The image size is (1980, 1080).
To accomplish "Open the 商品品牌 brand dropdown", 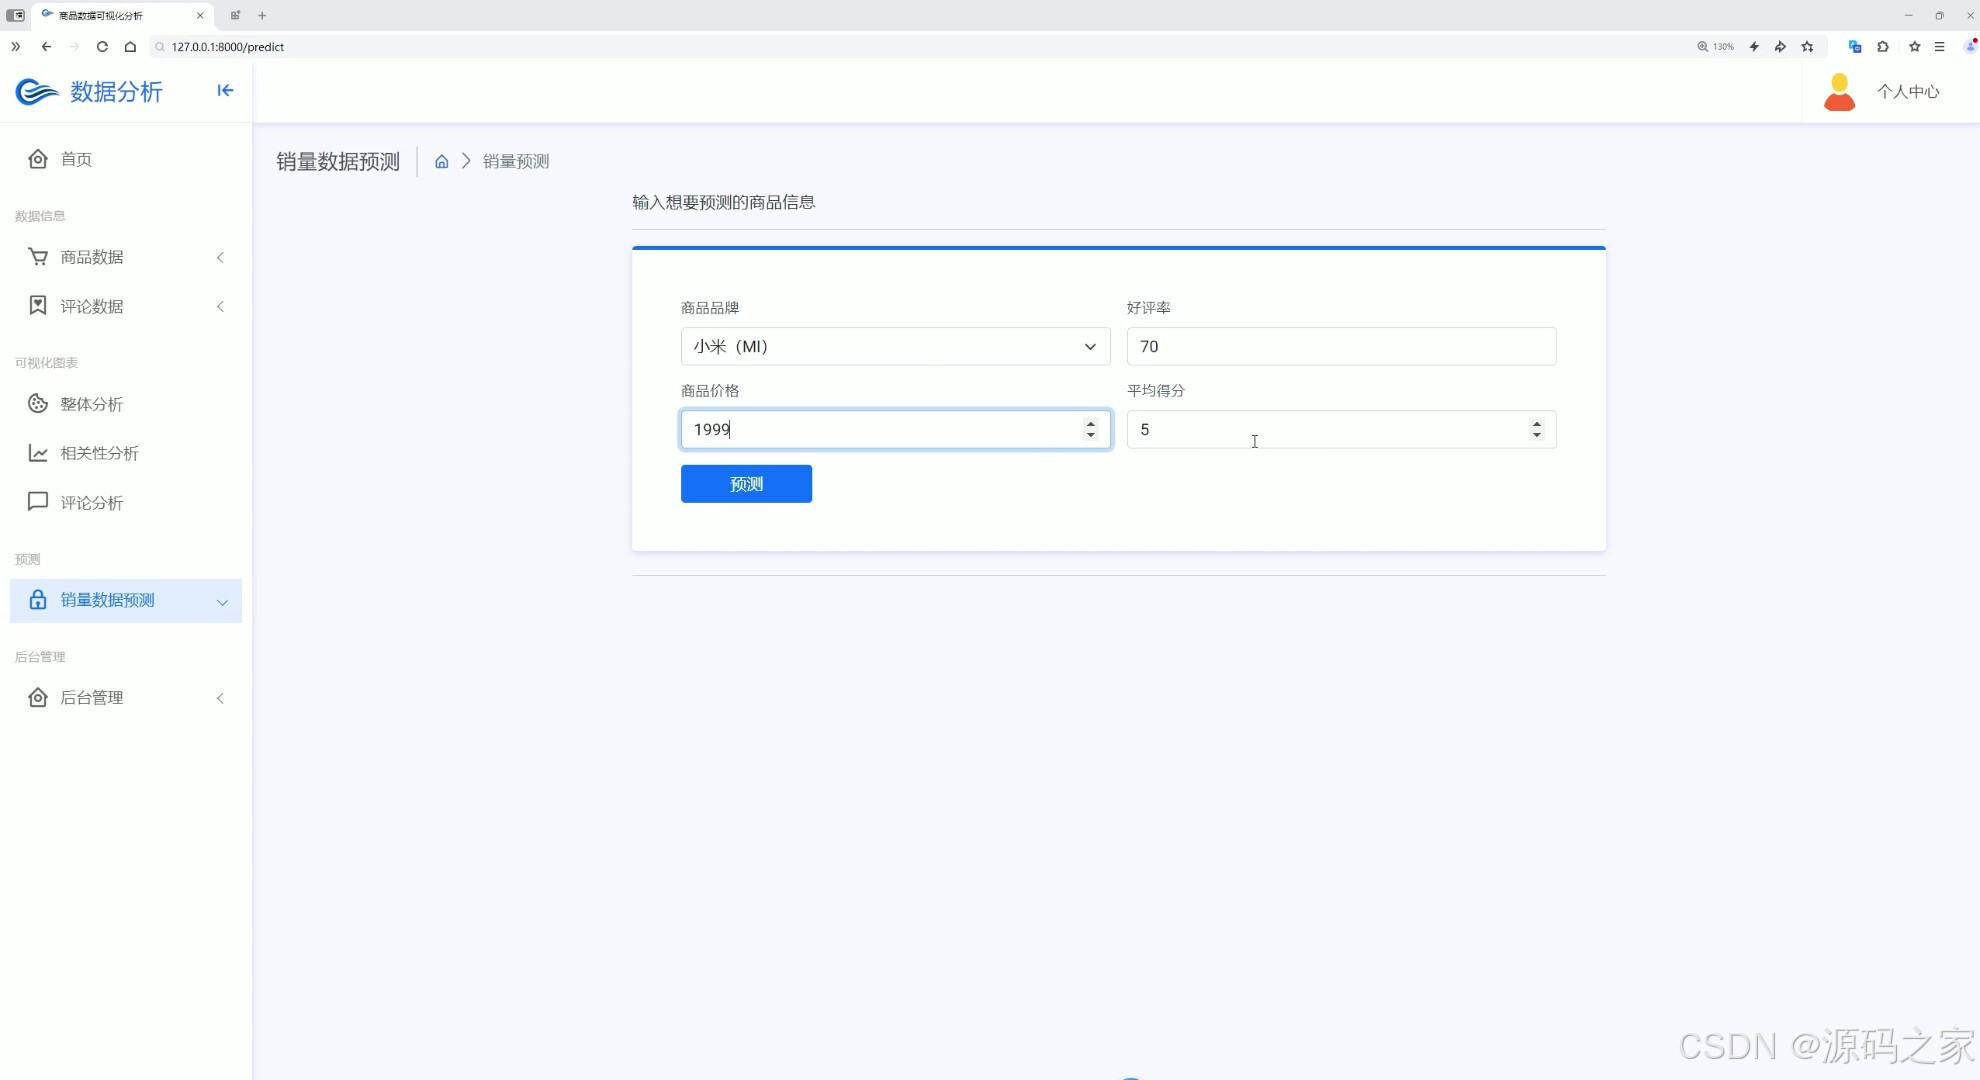I will pyautogui.click(x=895, y=347).
